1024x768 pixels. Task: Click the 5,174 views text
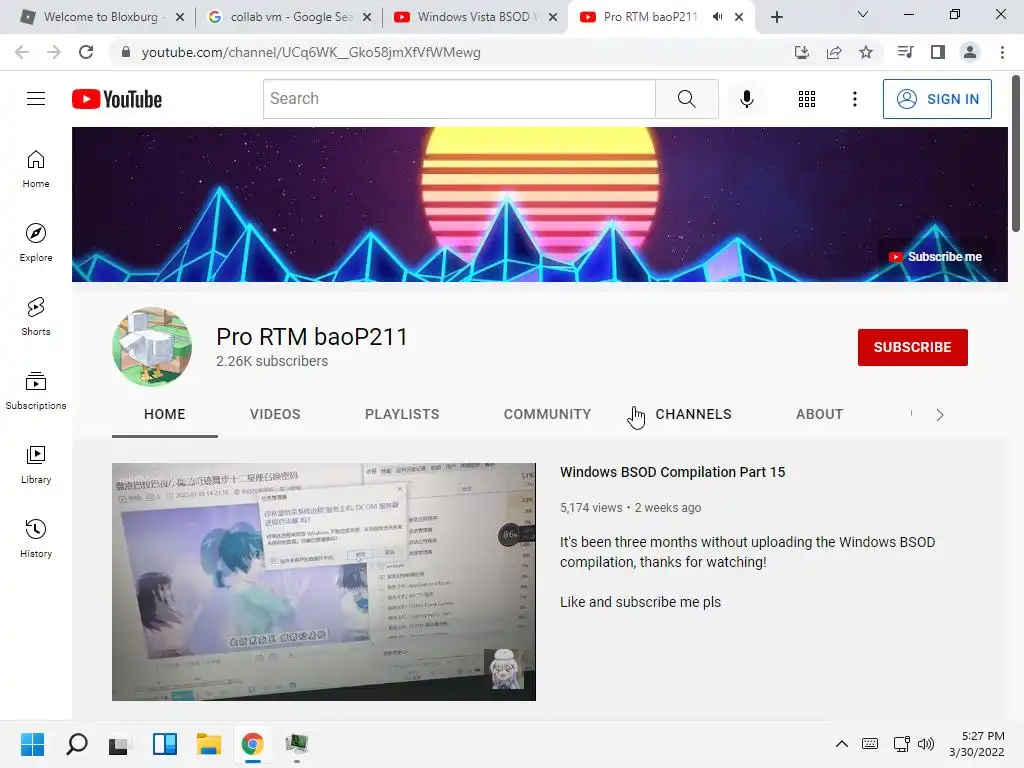click(591, 508)
